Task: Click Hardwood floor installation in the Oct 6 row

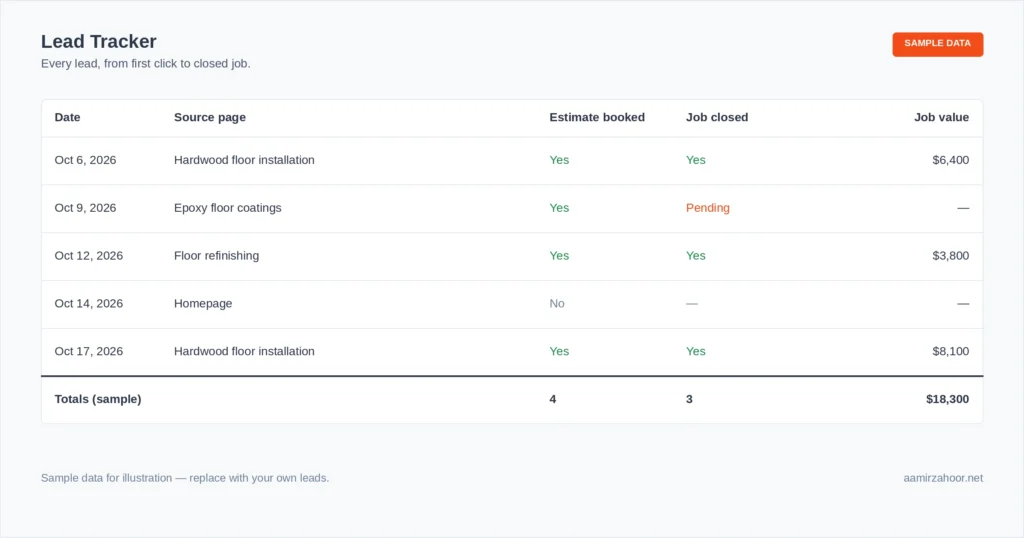Action: pyautogui.click(x=244, y=160)
